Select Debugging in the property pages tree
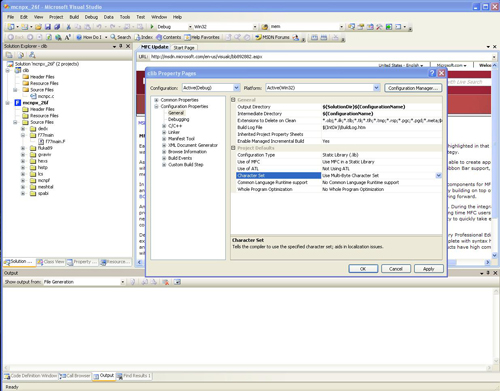Screen dimensions: 500x391 click(178, 119)
